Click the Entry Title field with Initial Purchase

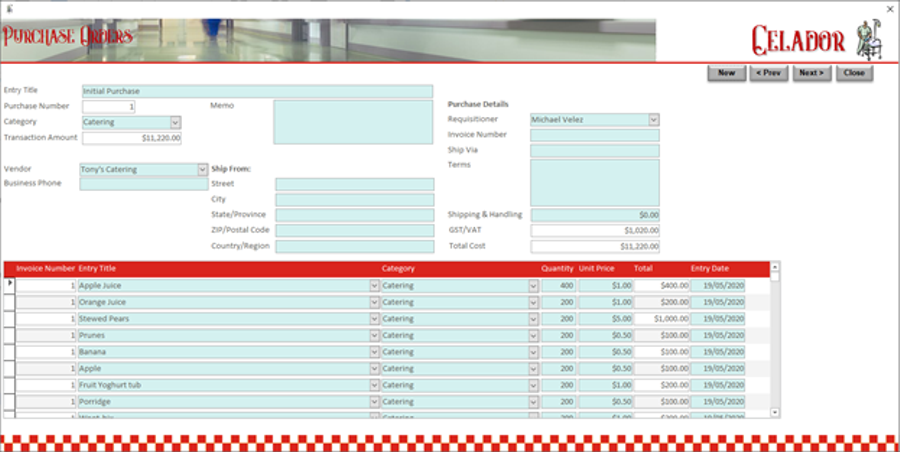(257, 91)
